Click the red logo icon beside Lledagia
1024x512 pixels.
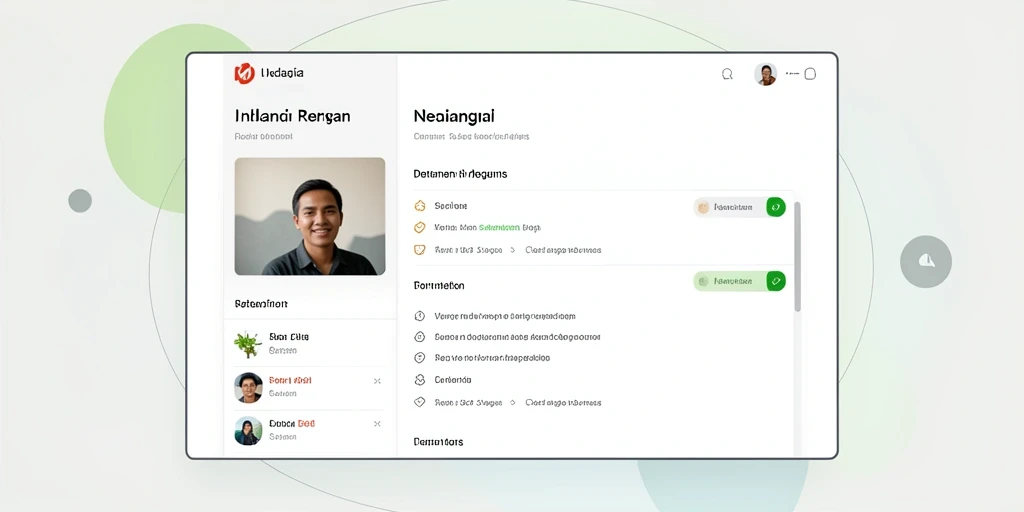[x=244, y=73]
